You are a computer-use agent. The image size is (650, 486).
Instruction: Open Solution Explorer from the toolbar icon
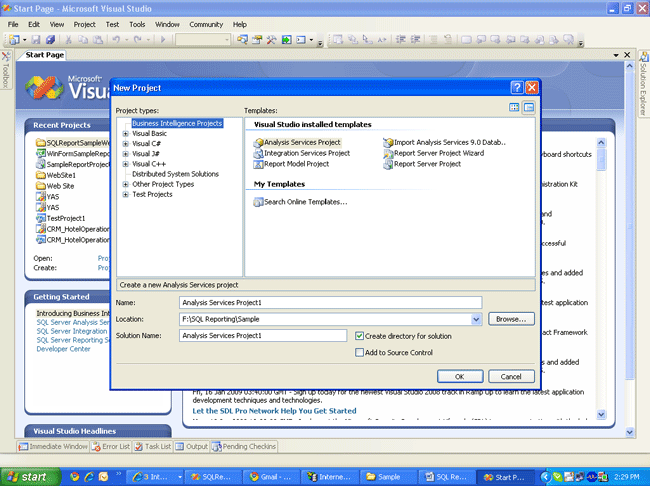[243, 39]
